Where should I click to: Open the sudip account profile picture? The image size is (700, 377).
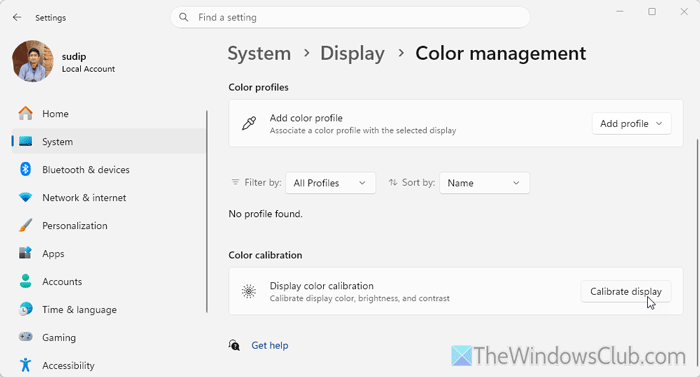pyautogui.click(x=33, y=61)
